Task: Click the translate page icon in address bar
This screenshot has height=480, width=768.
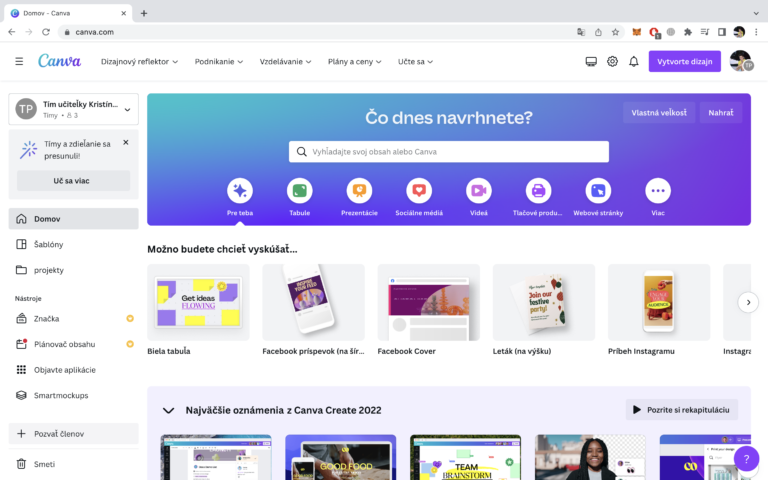Action: 581,32
